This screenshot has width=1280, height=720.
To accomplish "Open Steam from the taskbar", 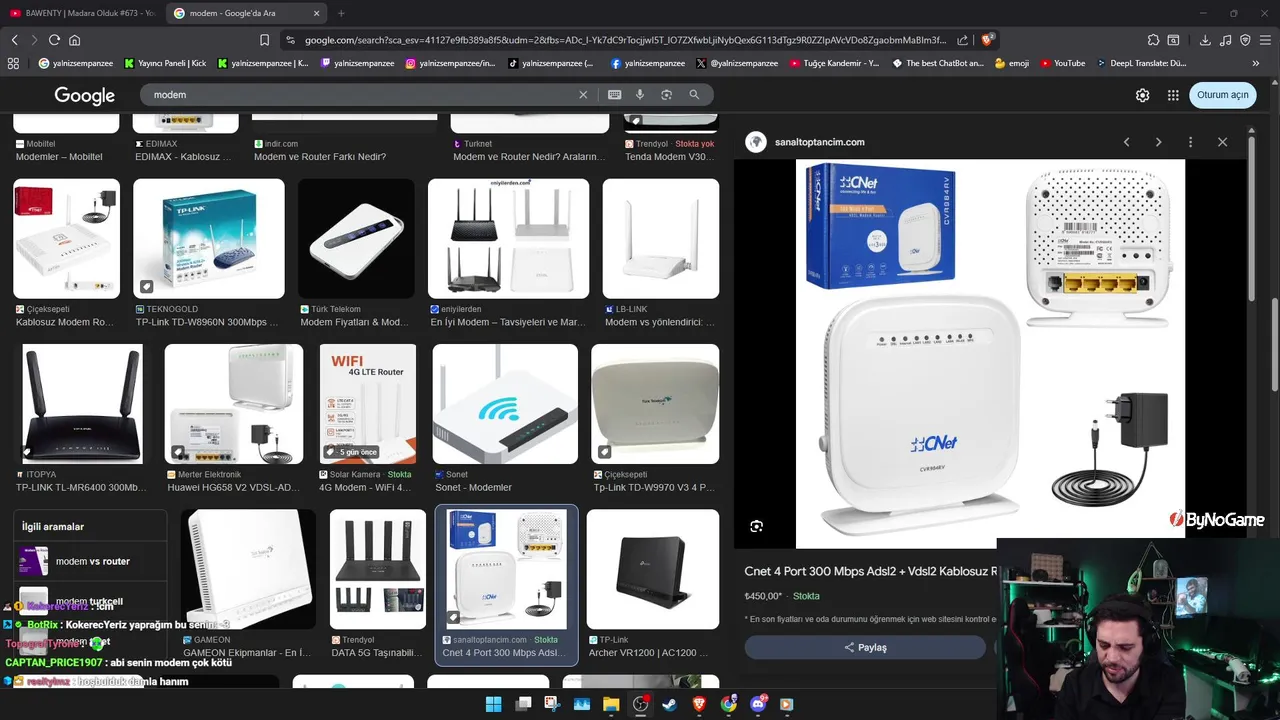I will 669,704.
